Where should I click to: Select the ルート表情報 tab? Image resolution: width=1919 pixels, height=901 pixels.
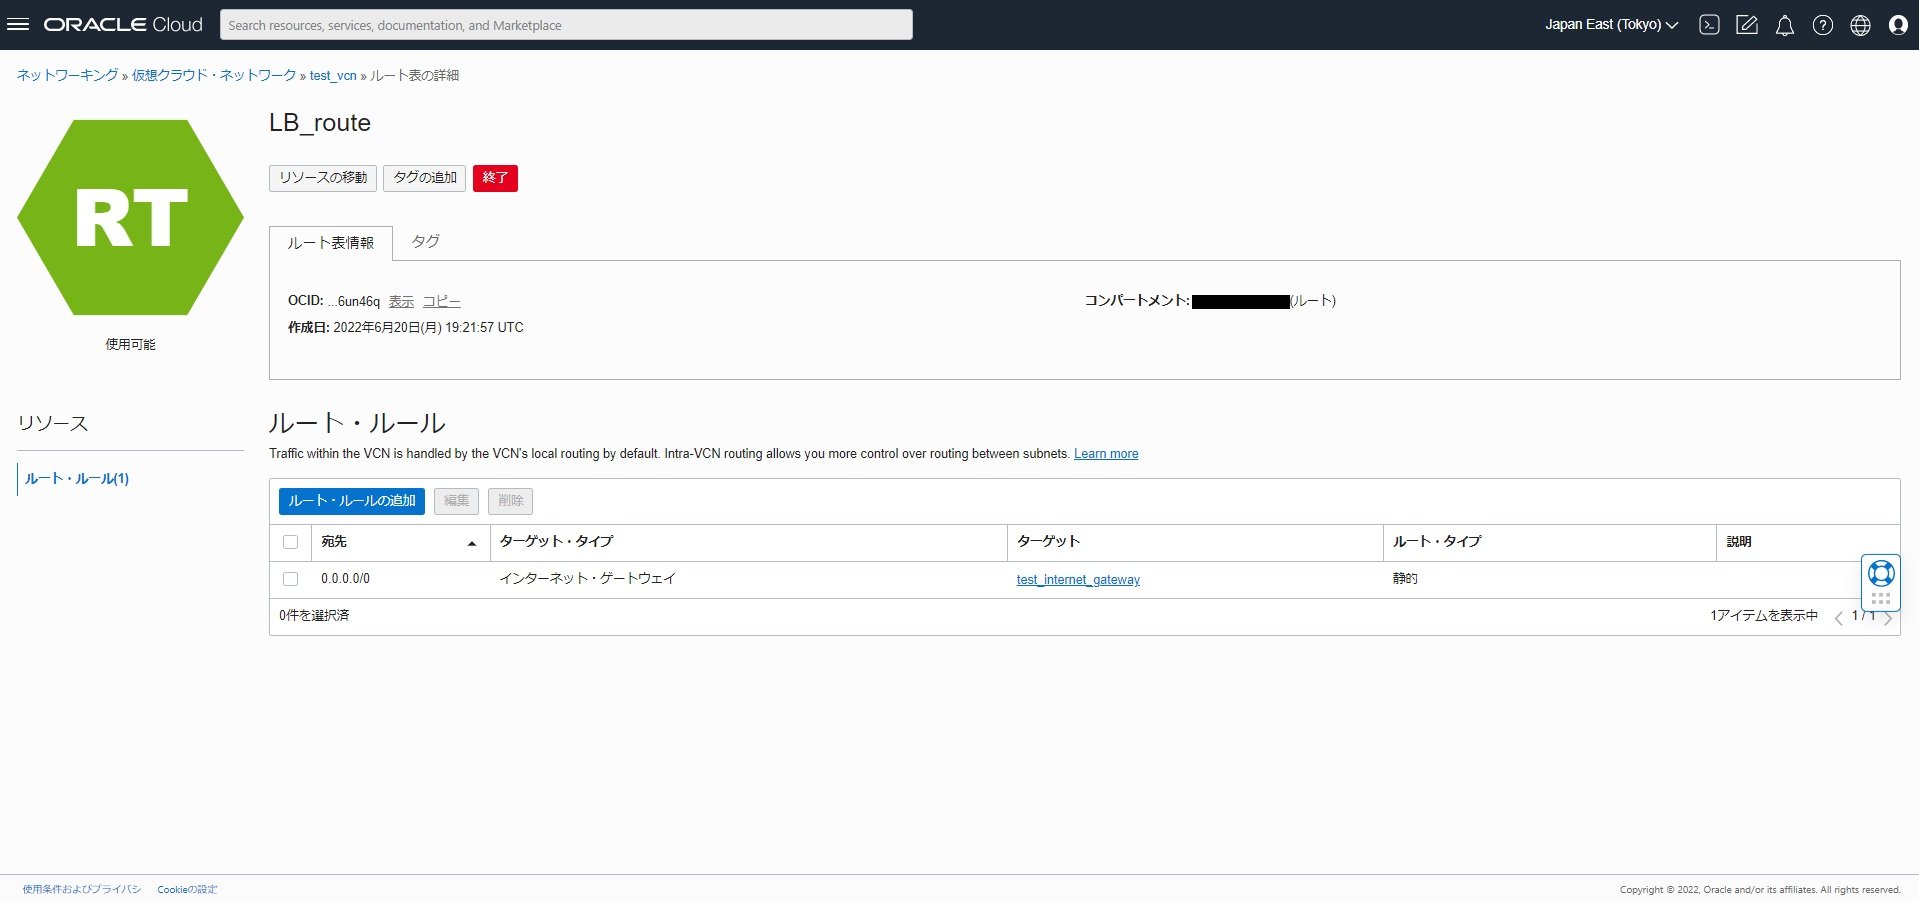330,242
